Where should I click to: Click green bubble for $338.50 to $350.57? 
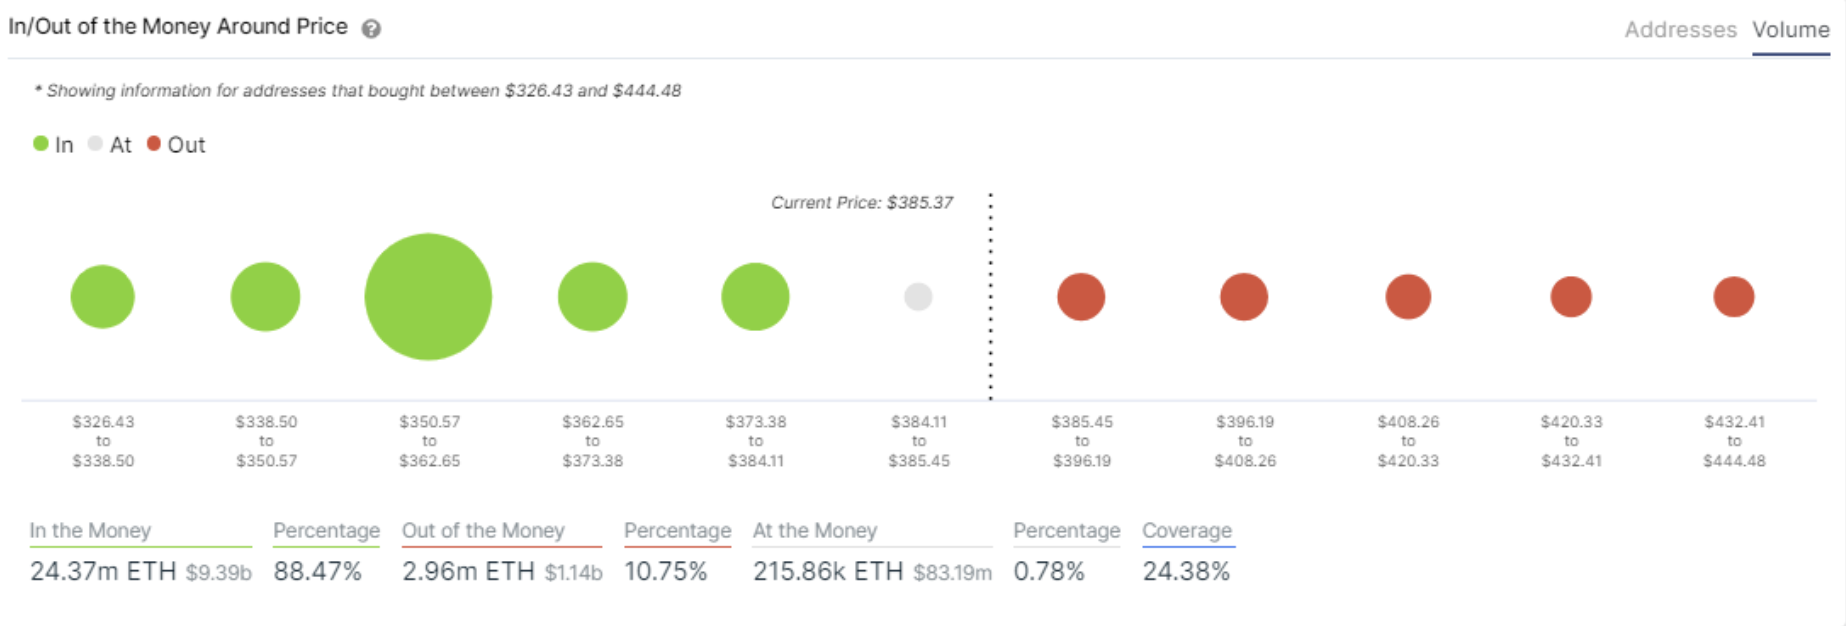pos(265,297)
